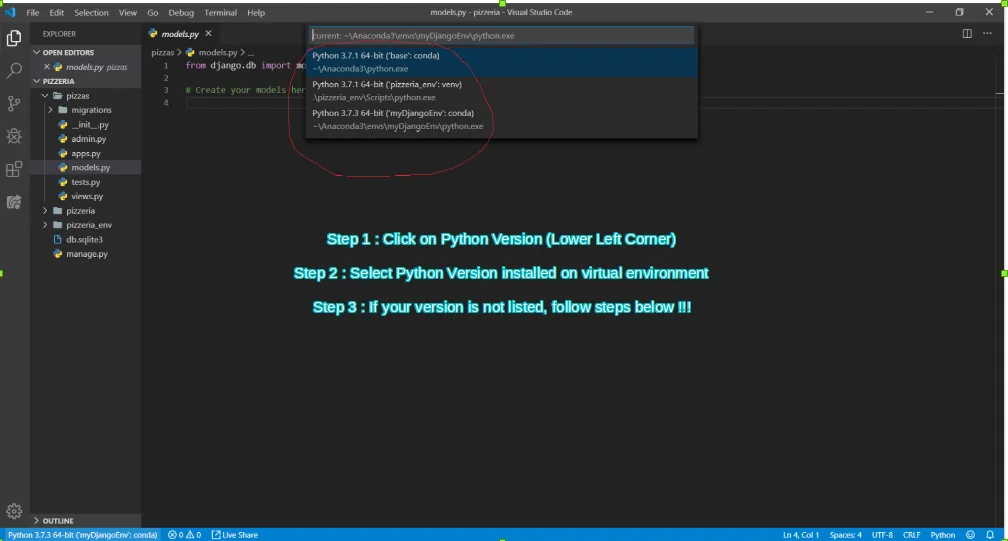Open manage.py file
Viewport: 1008px width, 541px height.
coord(86,254)
